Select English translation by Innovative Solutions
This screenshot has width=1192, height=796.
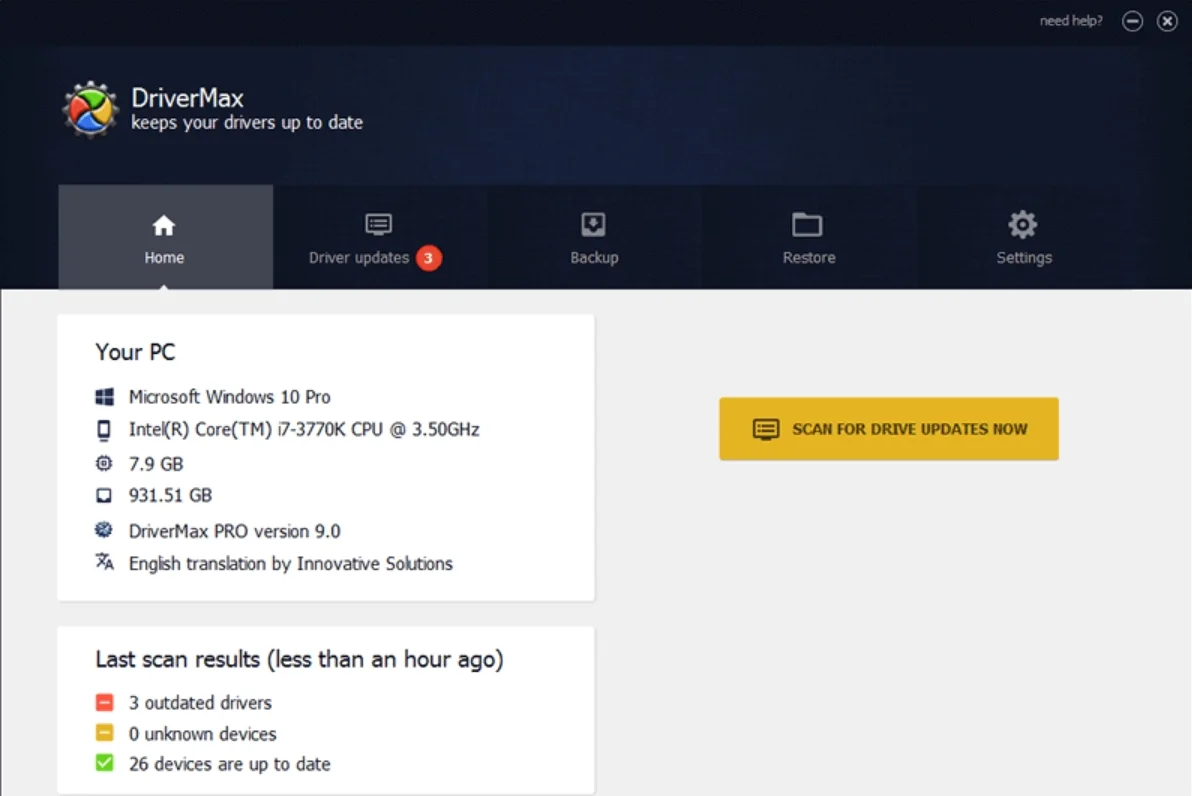click(290, 563)
